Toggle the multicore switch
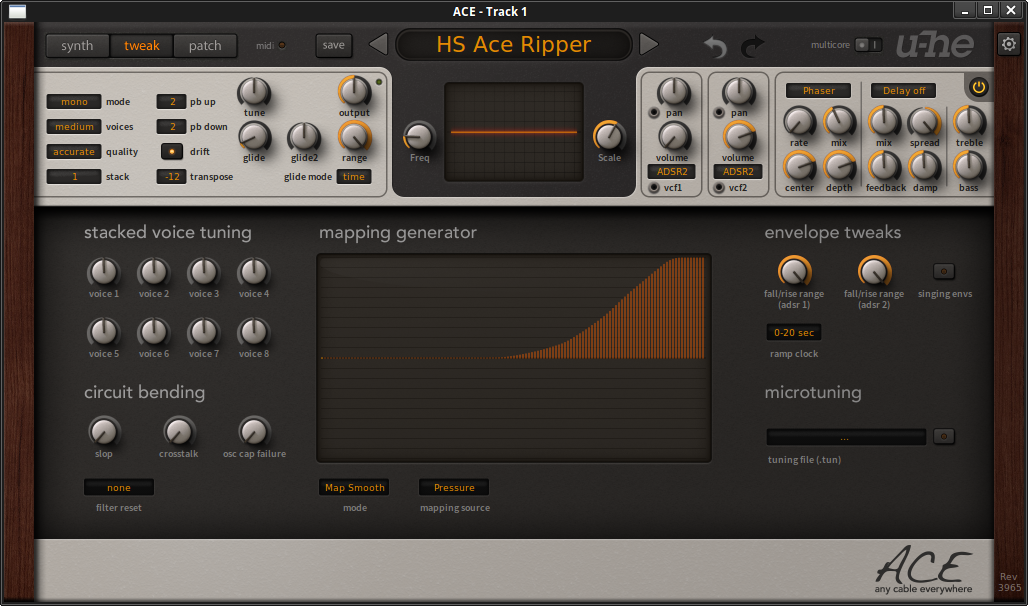 868,45
